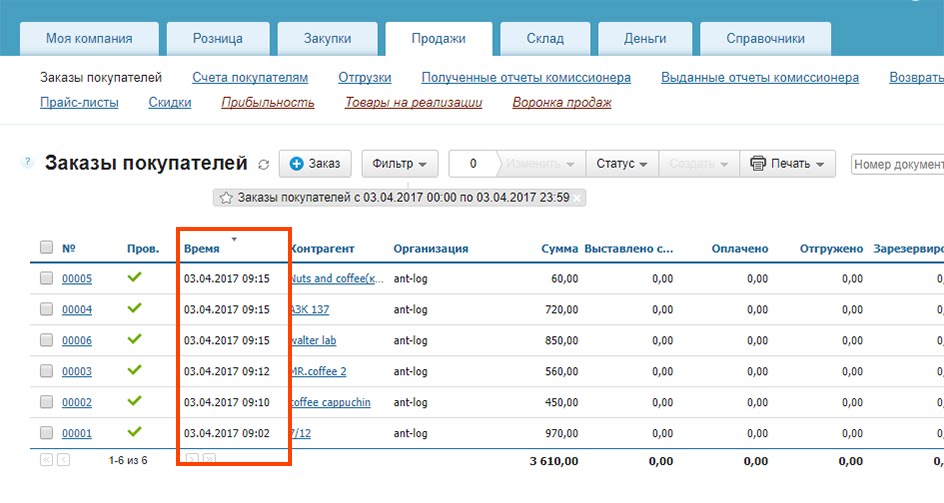This screenshot has width=944, height=503.
Task: Open Товары на реализации report link
Action: [x=414, y=102]
